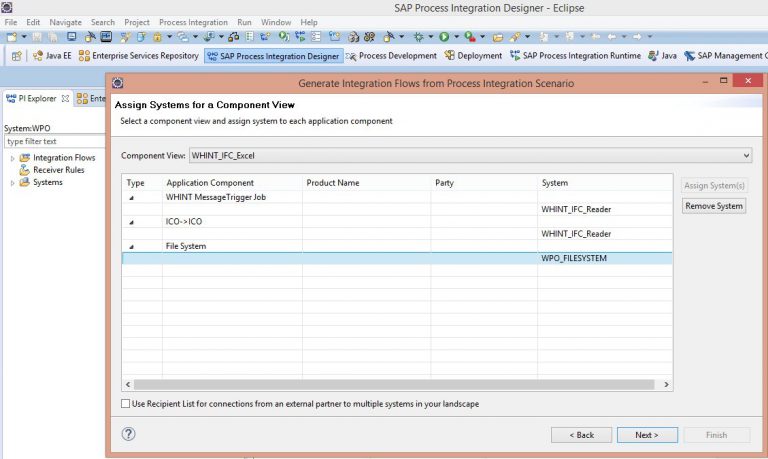Click the horizontal scrollbar thumb in the table
This screenshot has width=768, height=459.
click(394, 385)
